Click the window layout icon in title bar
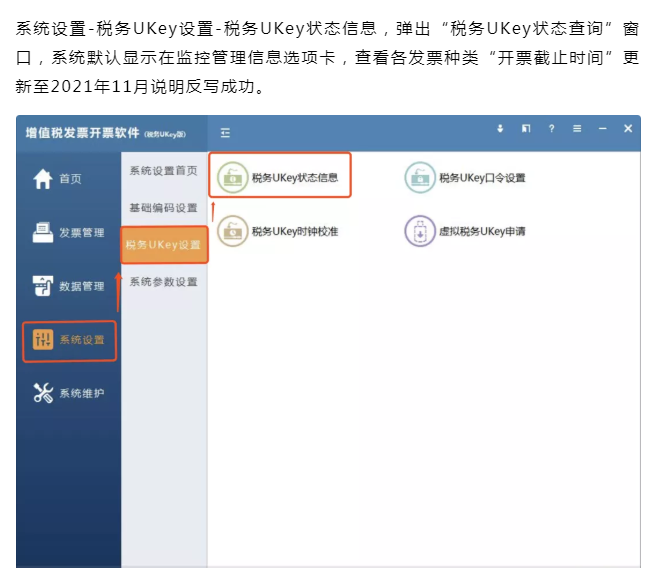651x568 pixels. (526, 129)
